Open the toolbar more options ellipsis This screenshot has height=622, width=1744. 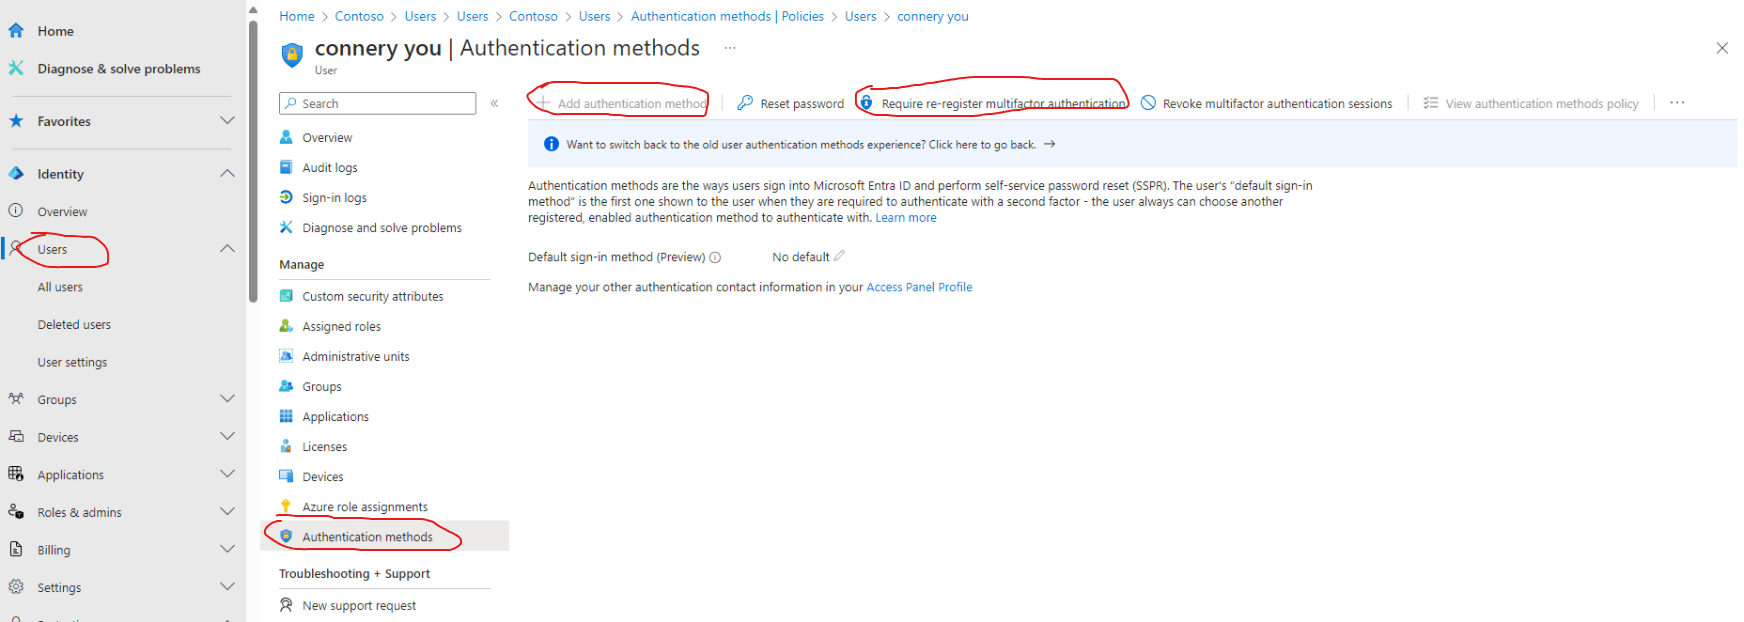point(1677,103)
